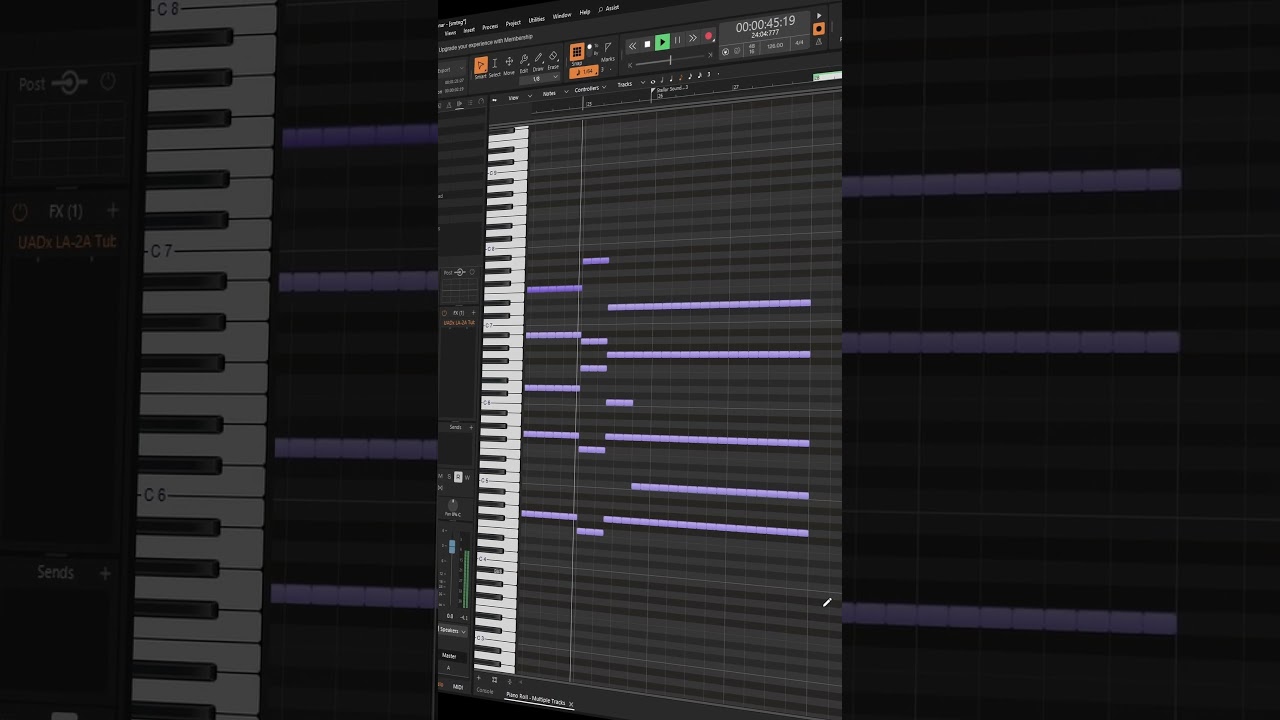Open the 1/8 draw duration dropdown

click(x=540, y=77)
